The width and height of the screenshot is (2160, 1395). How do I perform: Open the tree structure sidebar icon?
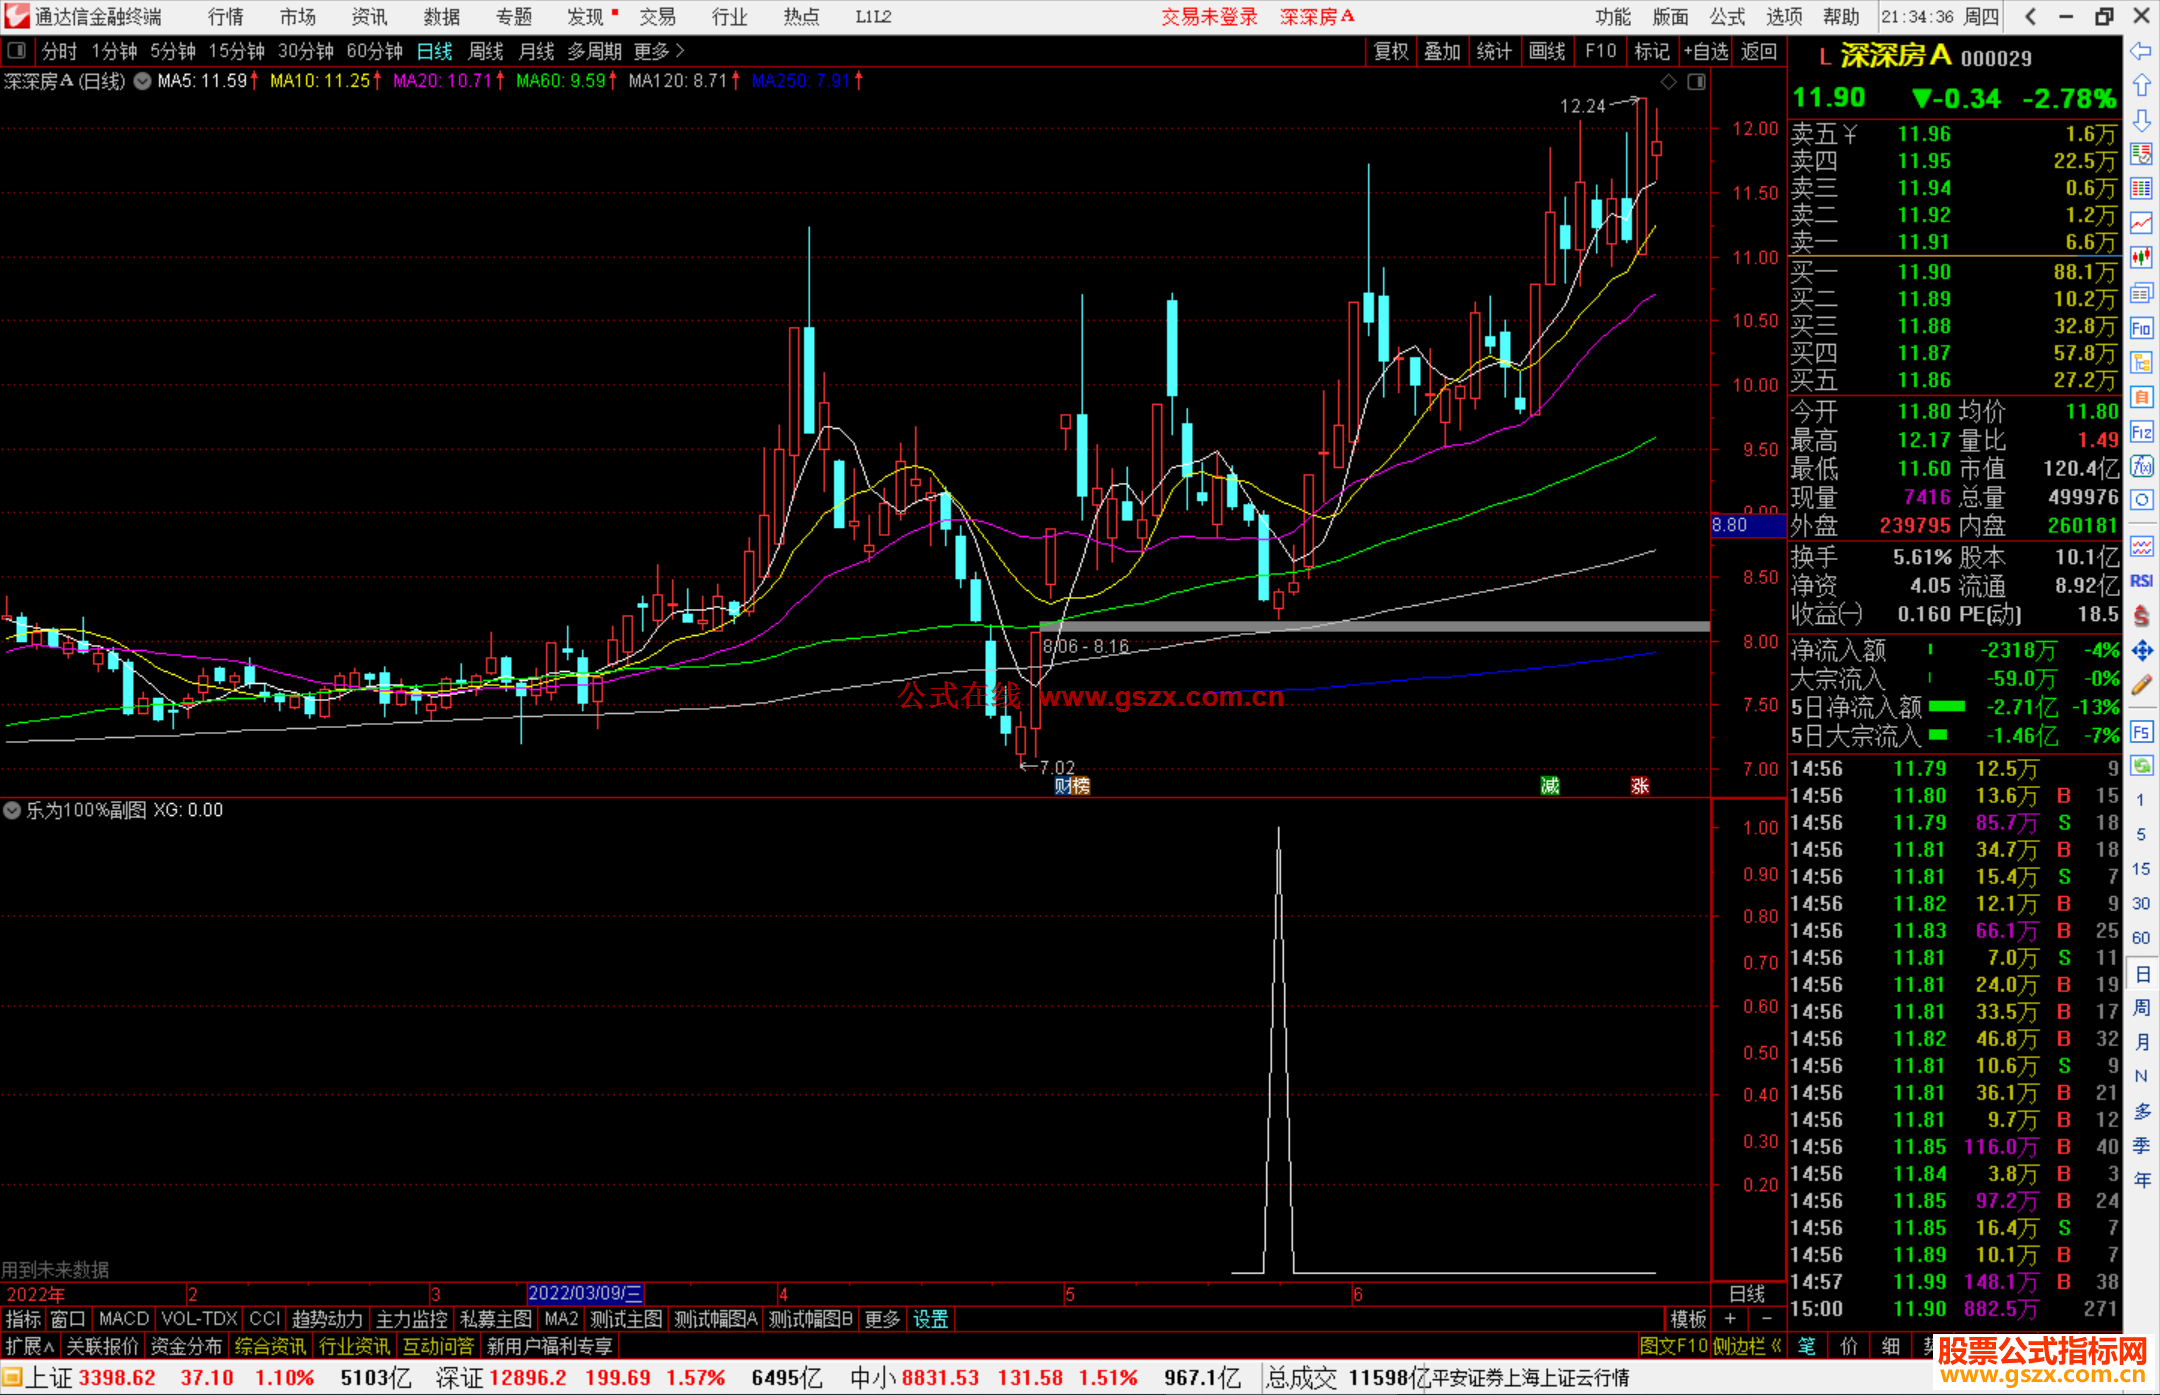(x=2141, y=362)
